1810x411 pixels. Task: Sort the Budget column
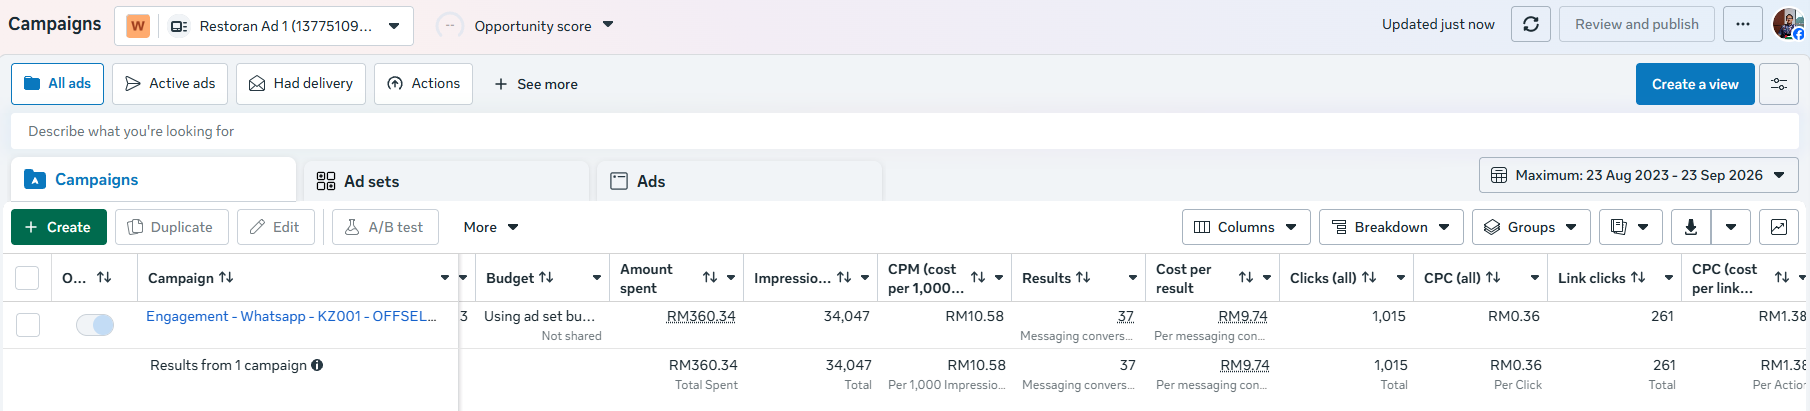(x=546, y=278)
